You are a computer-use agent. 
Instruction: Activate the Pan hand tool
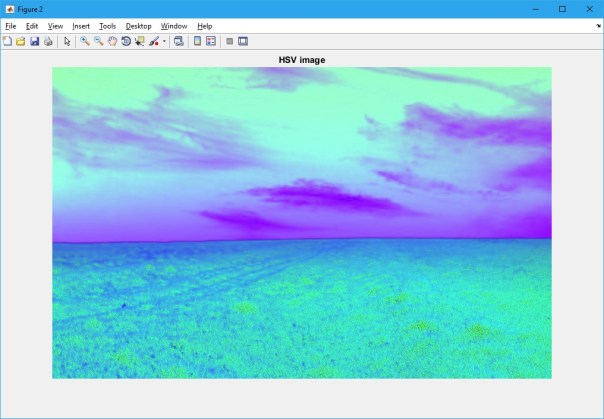pos(112,41)
